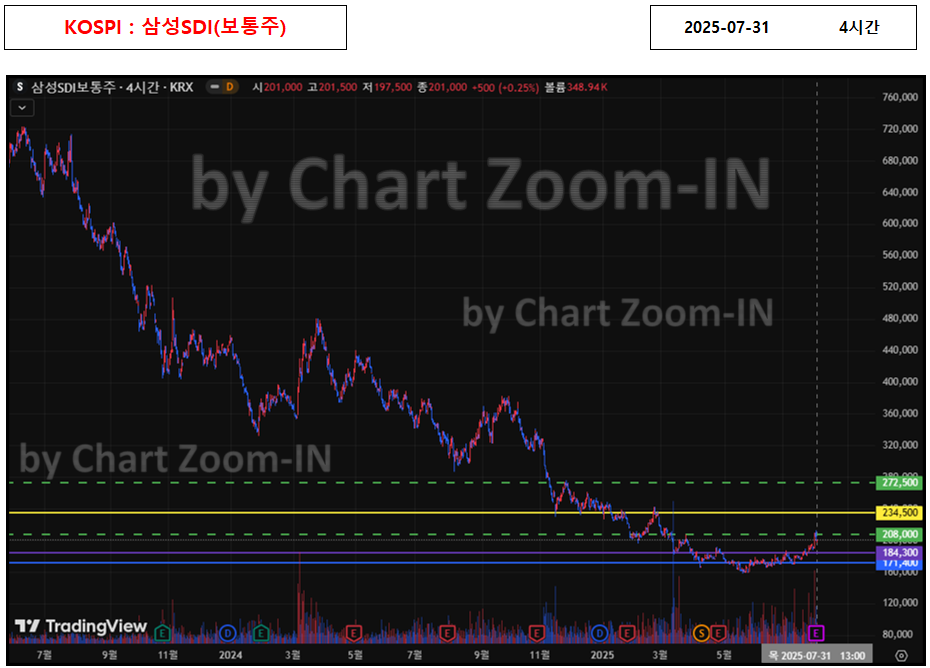The height and width of the screenshot is (668, 930).
Task: Click the orange D data status badge
Action: (230, 87)
